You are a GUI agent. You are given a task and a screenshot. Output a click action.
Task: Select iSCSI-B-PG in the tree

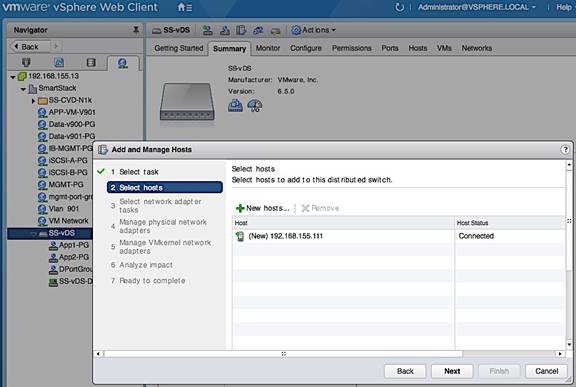(63, 172)
